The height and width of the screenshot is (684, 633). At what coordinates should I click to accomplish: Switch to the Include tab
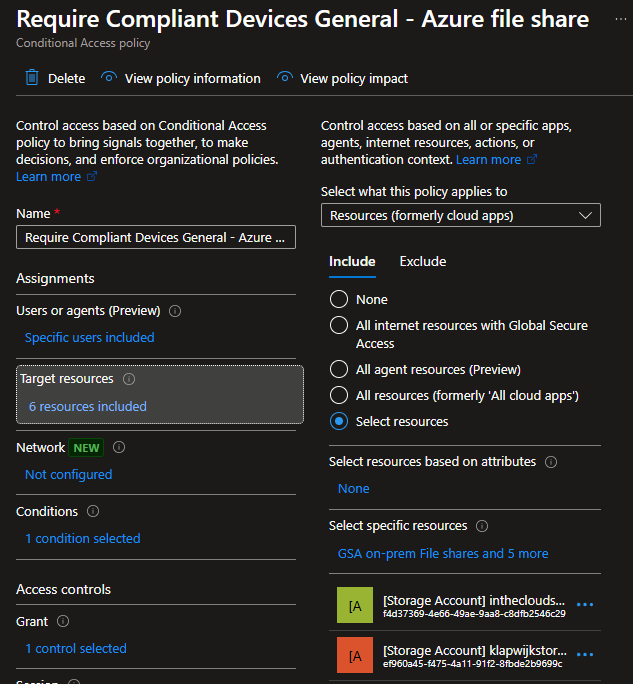coord(352,261)
